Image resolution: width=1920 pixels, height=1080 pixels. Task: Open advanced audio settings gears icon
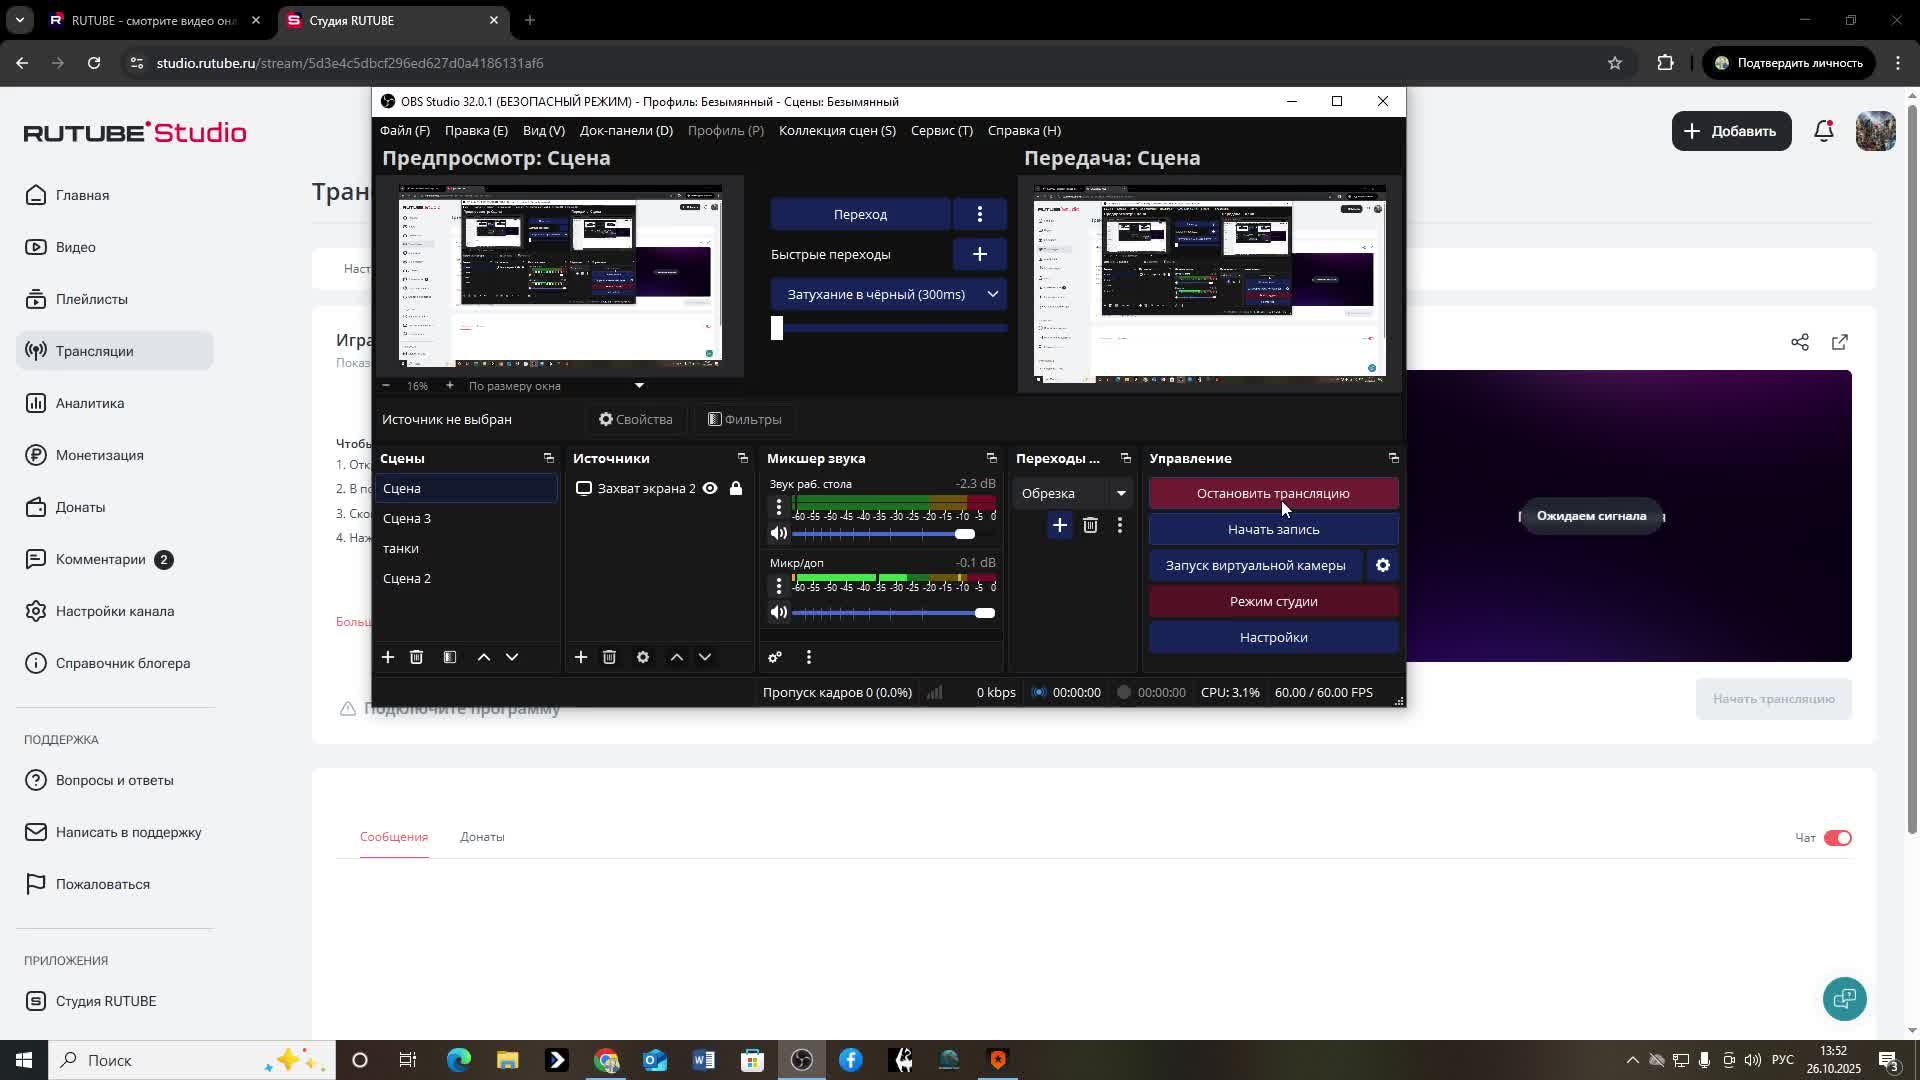pyautogui.click(x=775, y=657)
